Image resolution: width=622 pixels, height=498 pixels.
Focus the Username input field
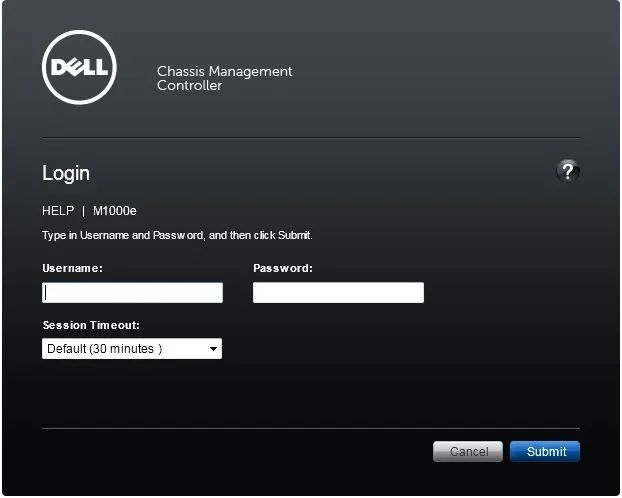(132, 293)
